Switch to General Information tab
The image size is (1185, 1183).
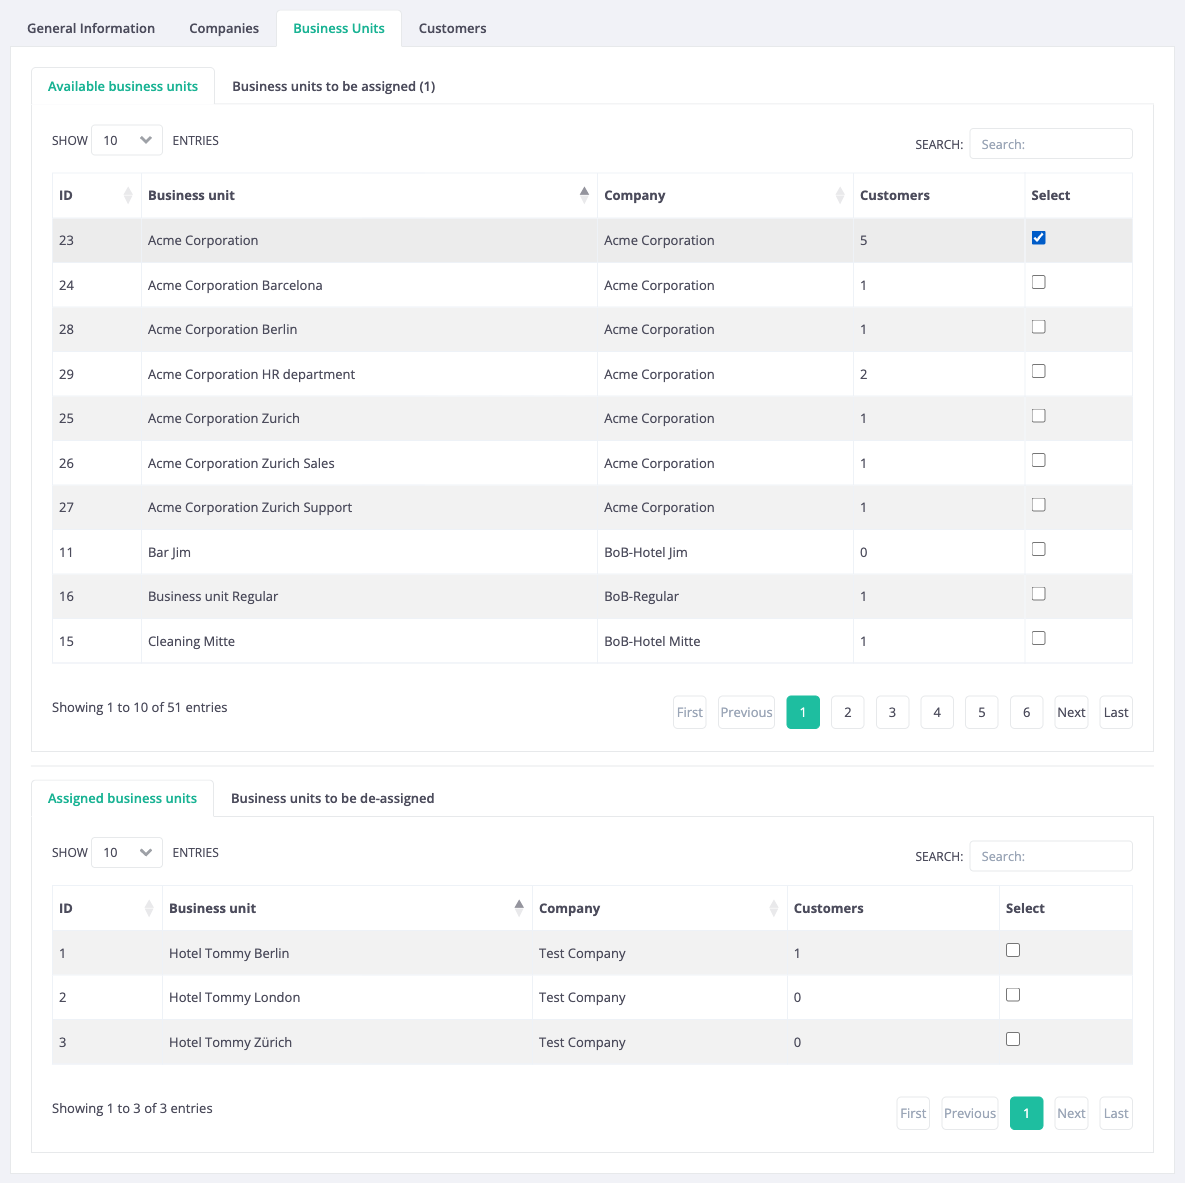pos(91,29)
